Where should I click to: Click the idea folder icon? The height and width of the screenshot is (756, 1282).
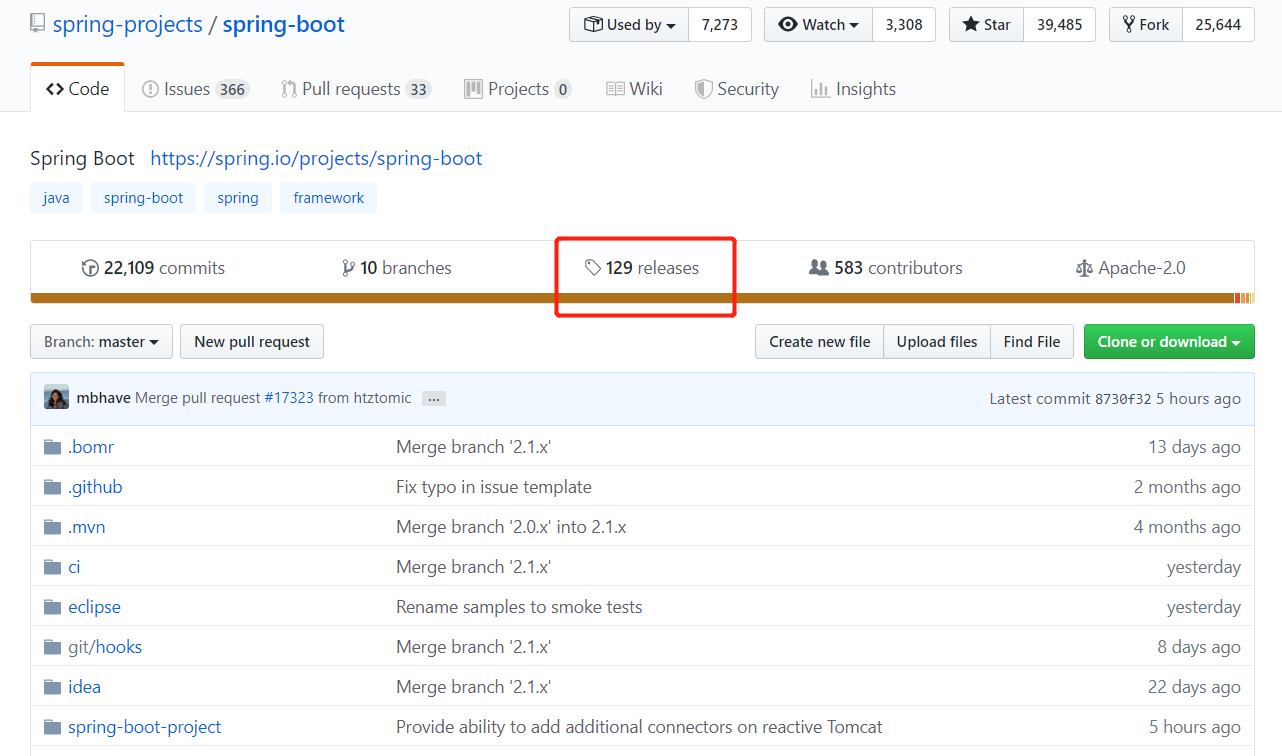pos(52,687)
